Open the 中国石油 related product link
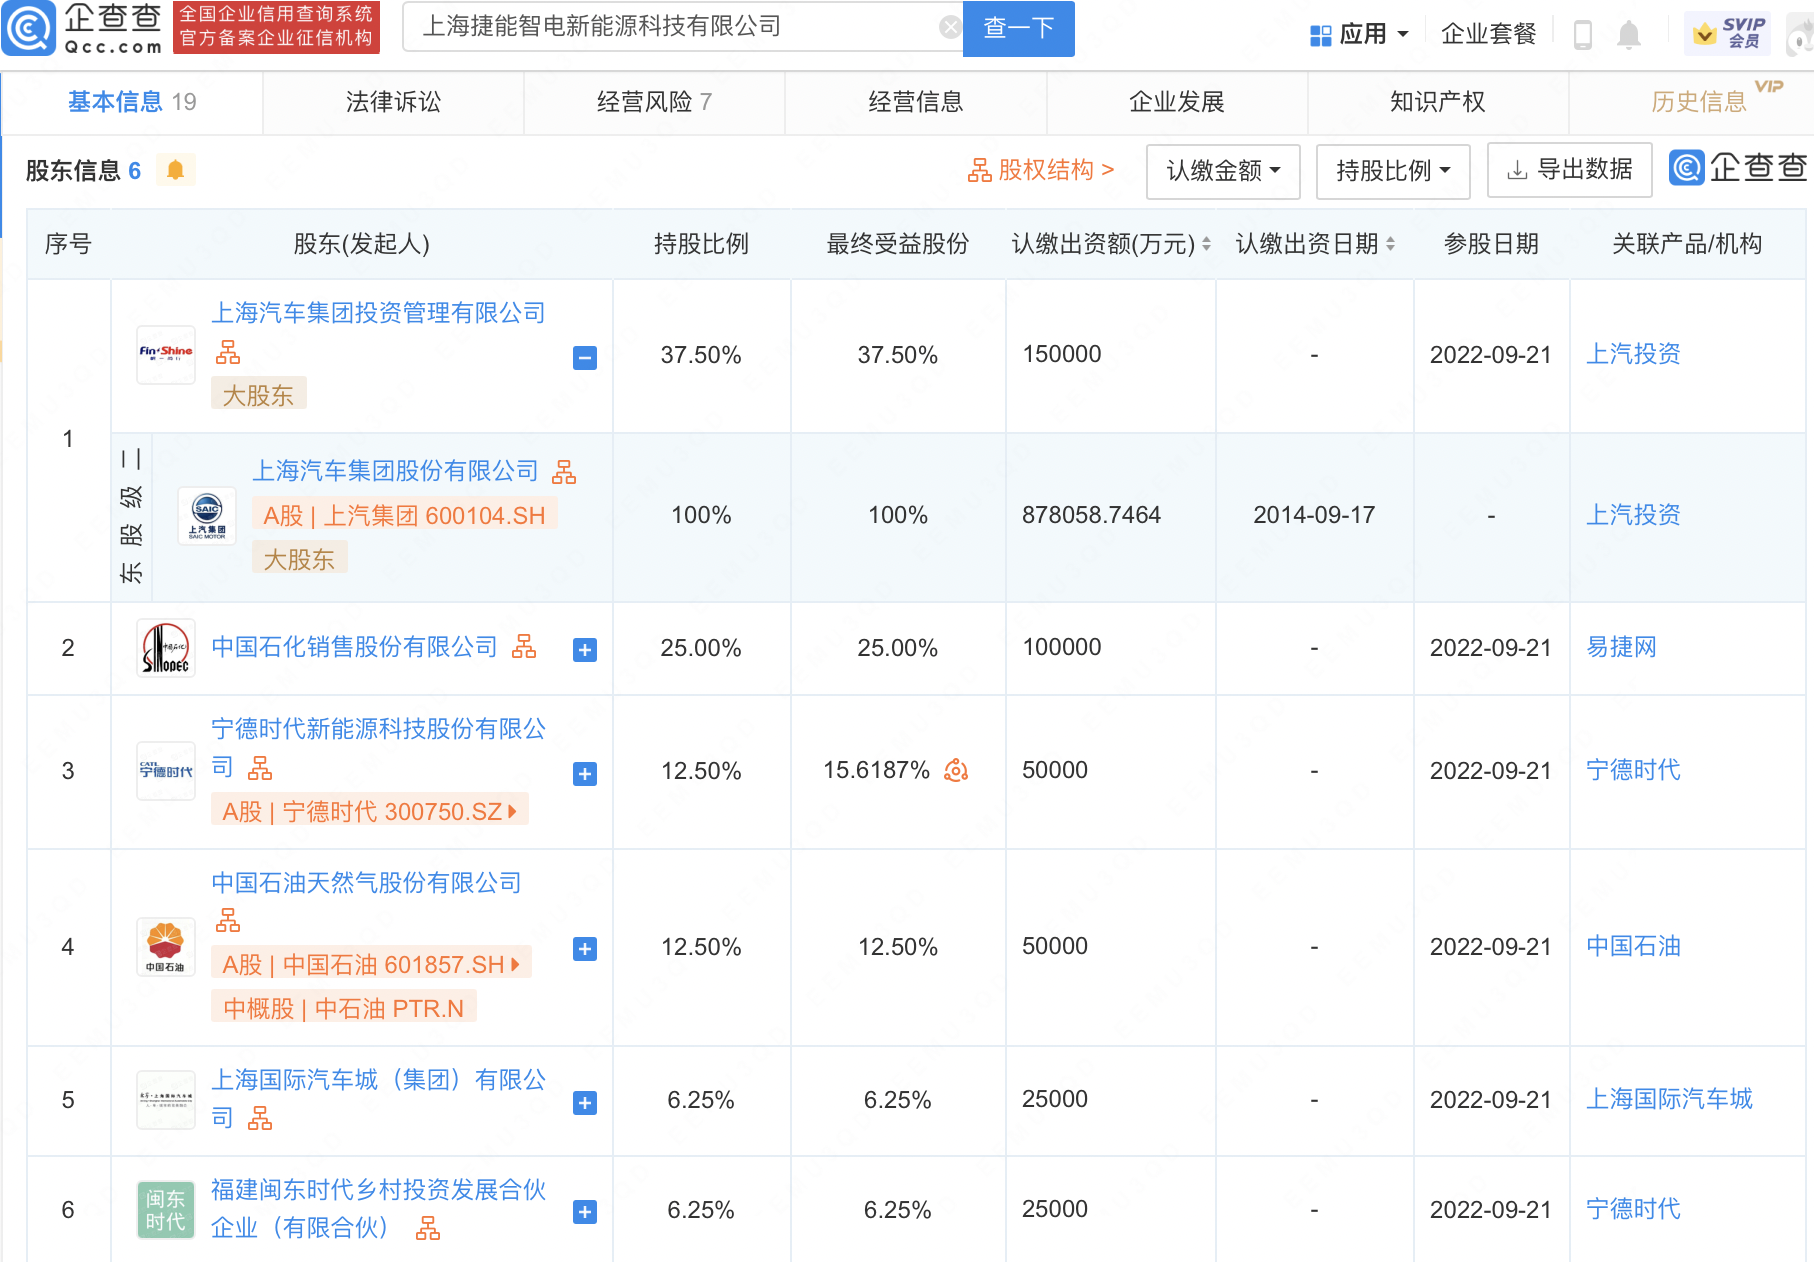 (1633, 946)
